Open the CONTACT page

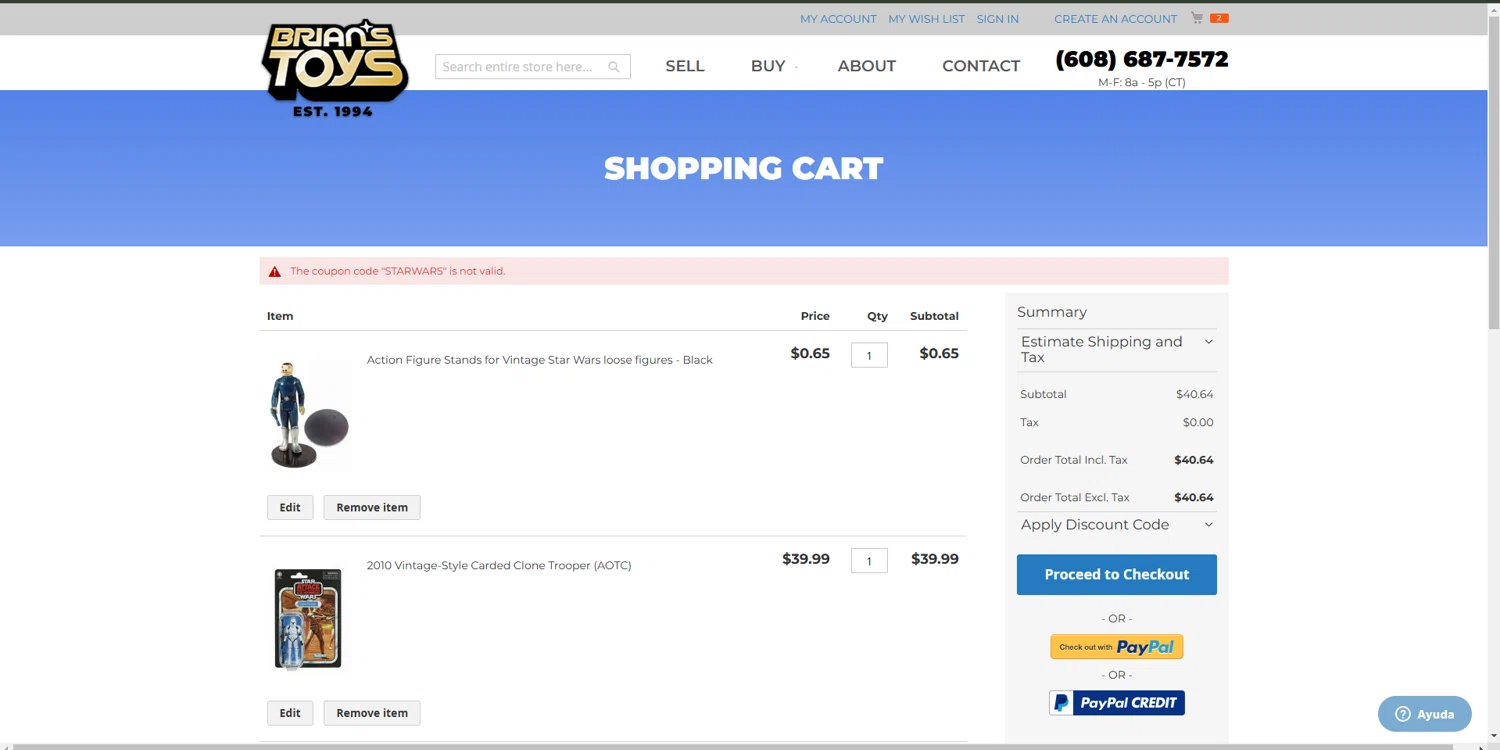(x=981, y=66)
